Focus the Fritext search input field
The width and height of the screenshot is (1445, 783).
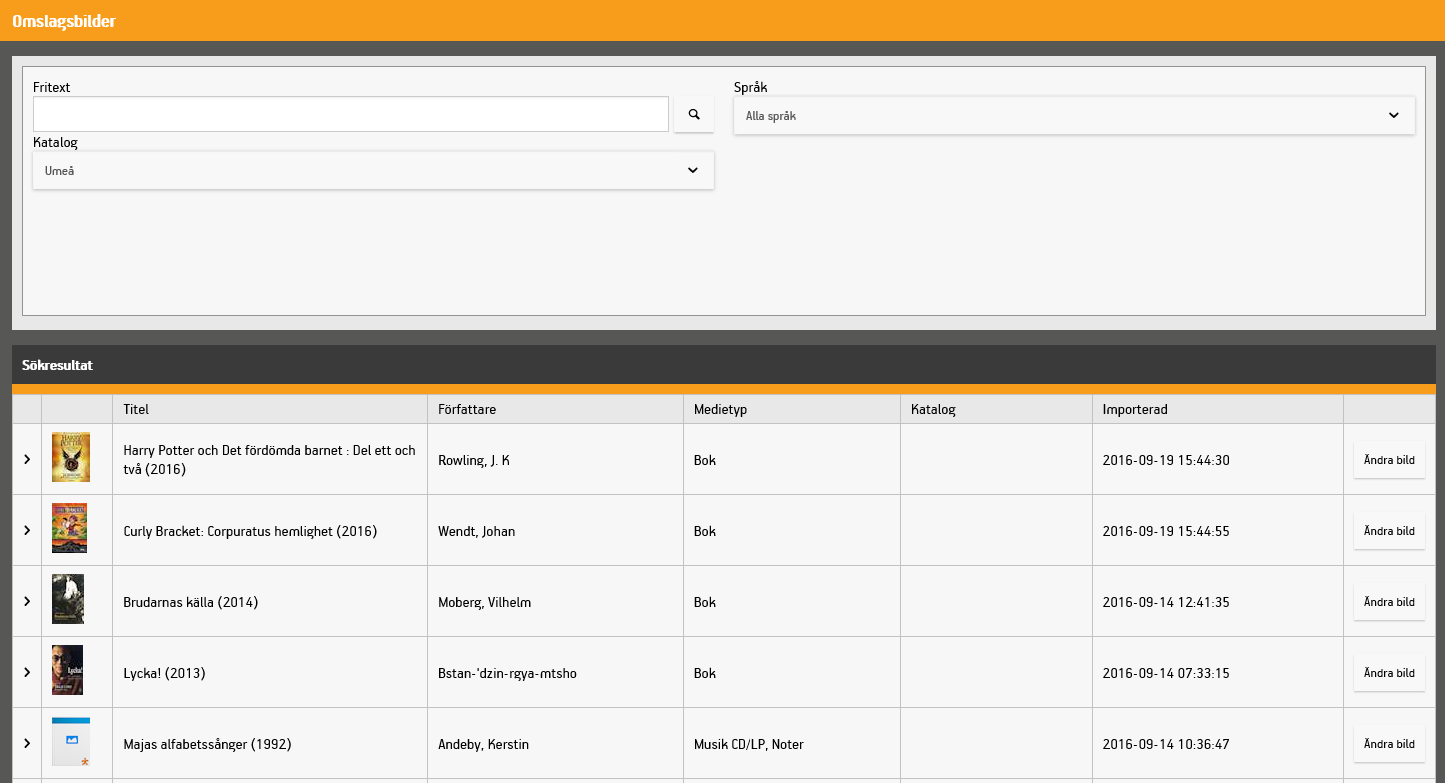pyautogui.click(x=351, y=114)
